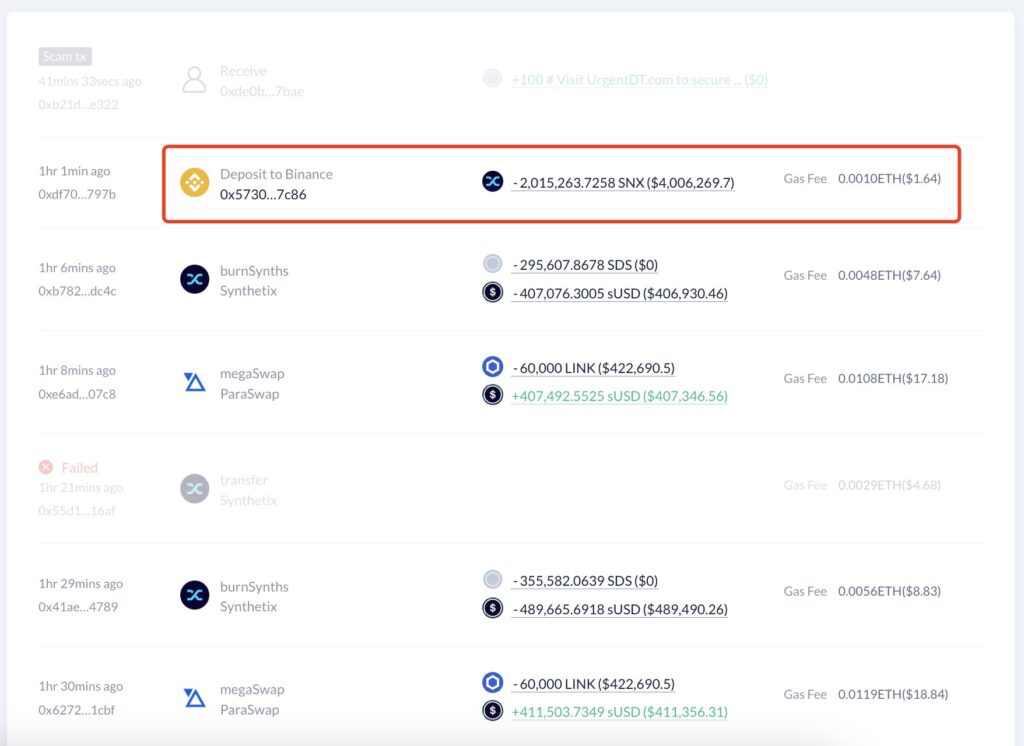Click the Binance logo icon
The image size is (1024, 746).
[x=194, y=183]
